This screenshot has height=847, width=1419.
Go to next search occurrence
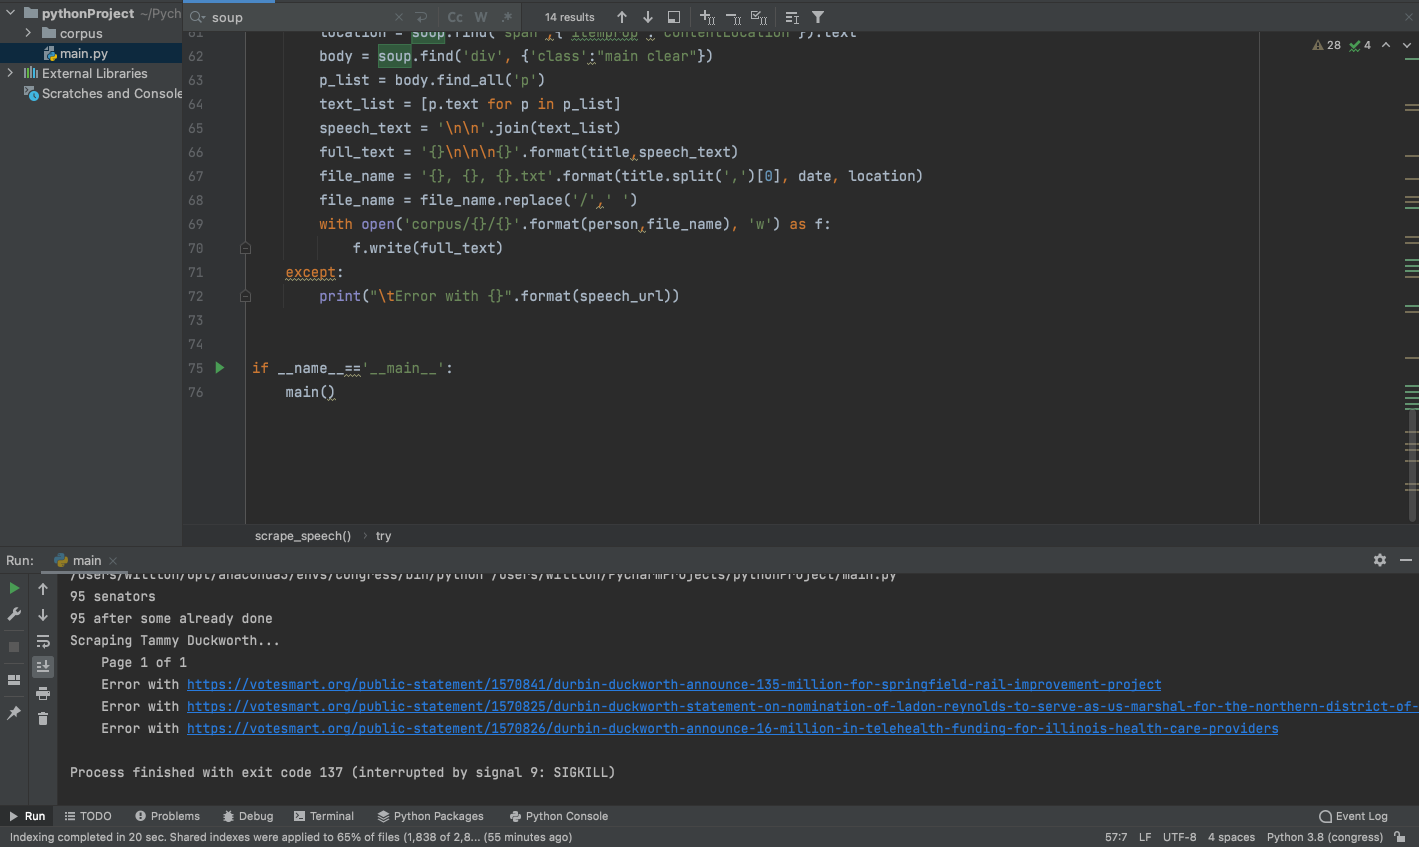point(648,17)
